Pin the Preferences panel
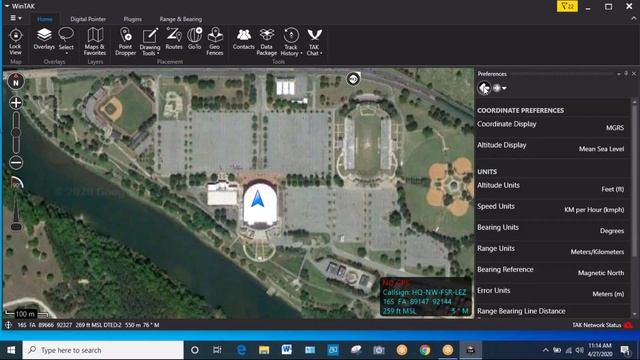 click(626, 73)
